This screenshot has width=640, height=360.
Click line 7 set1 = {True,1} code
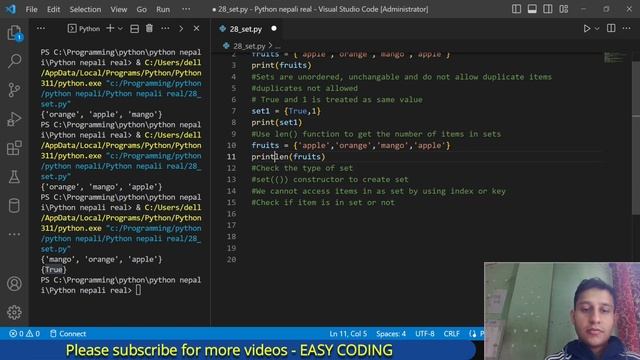coord(286,111)
